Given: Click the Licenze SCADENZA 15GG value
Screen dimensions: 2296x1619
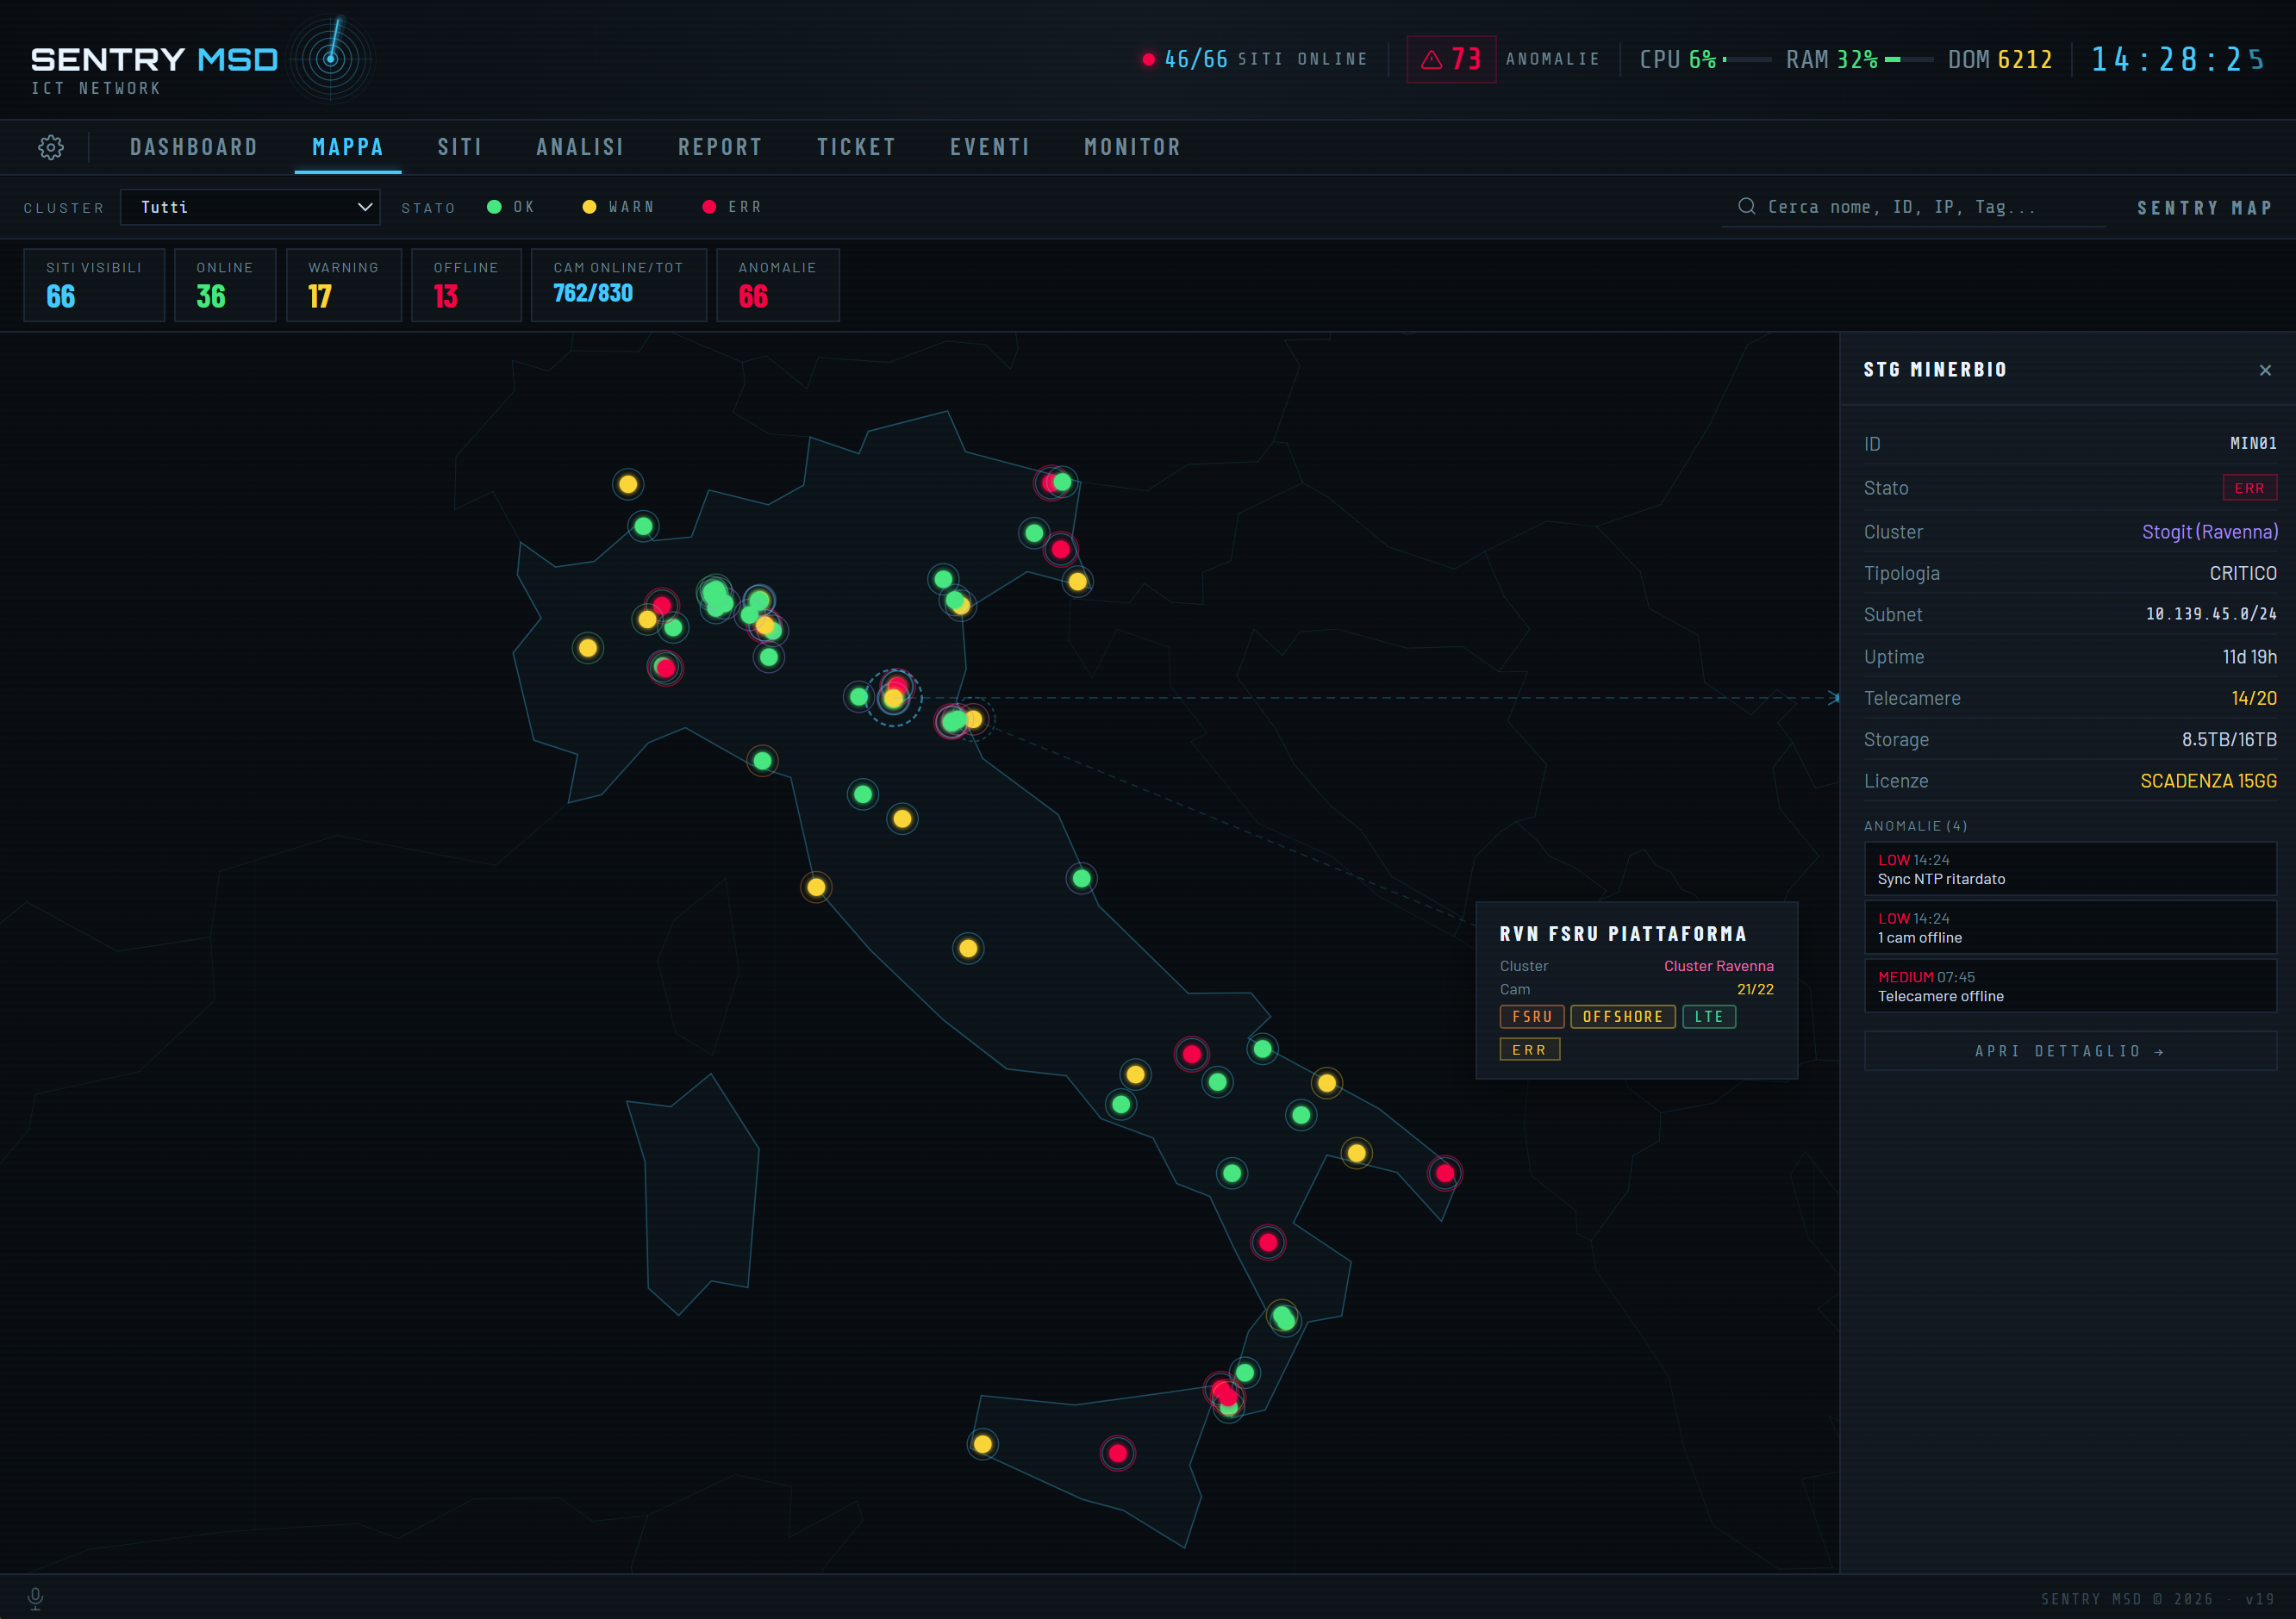Looking at the screenshot, I should coord(2208,781).
